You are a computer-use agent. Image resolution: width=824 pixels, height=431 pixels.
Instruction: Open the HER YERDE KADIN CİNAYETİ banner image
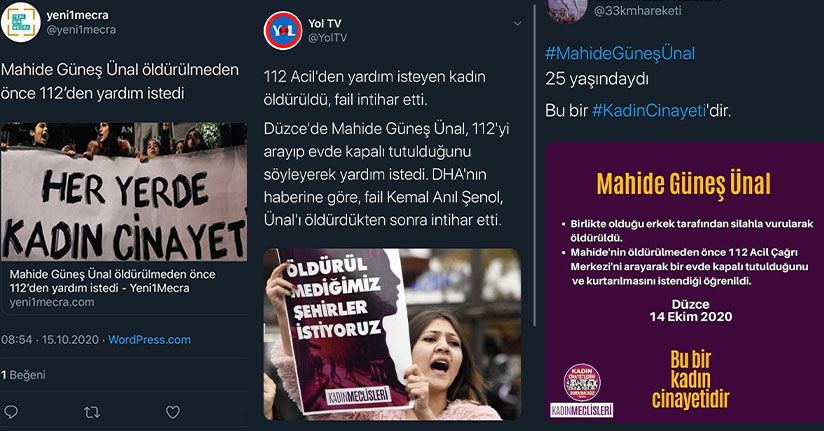click(x=124, y=192)
